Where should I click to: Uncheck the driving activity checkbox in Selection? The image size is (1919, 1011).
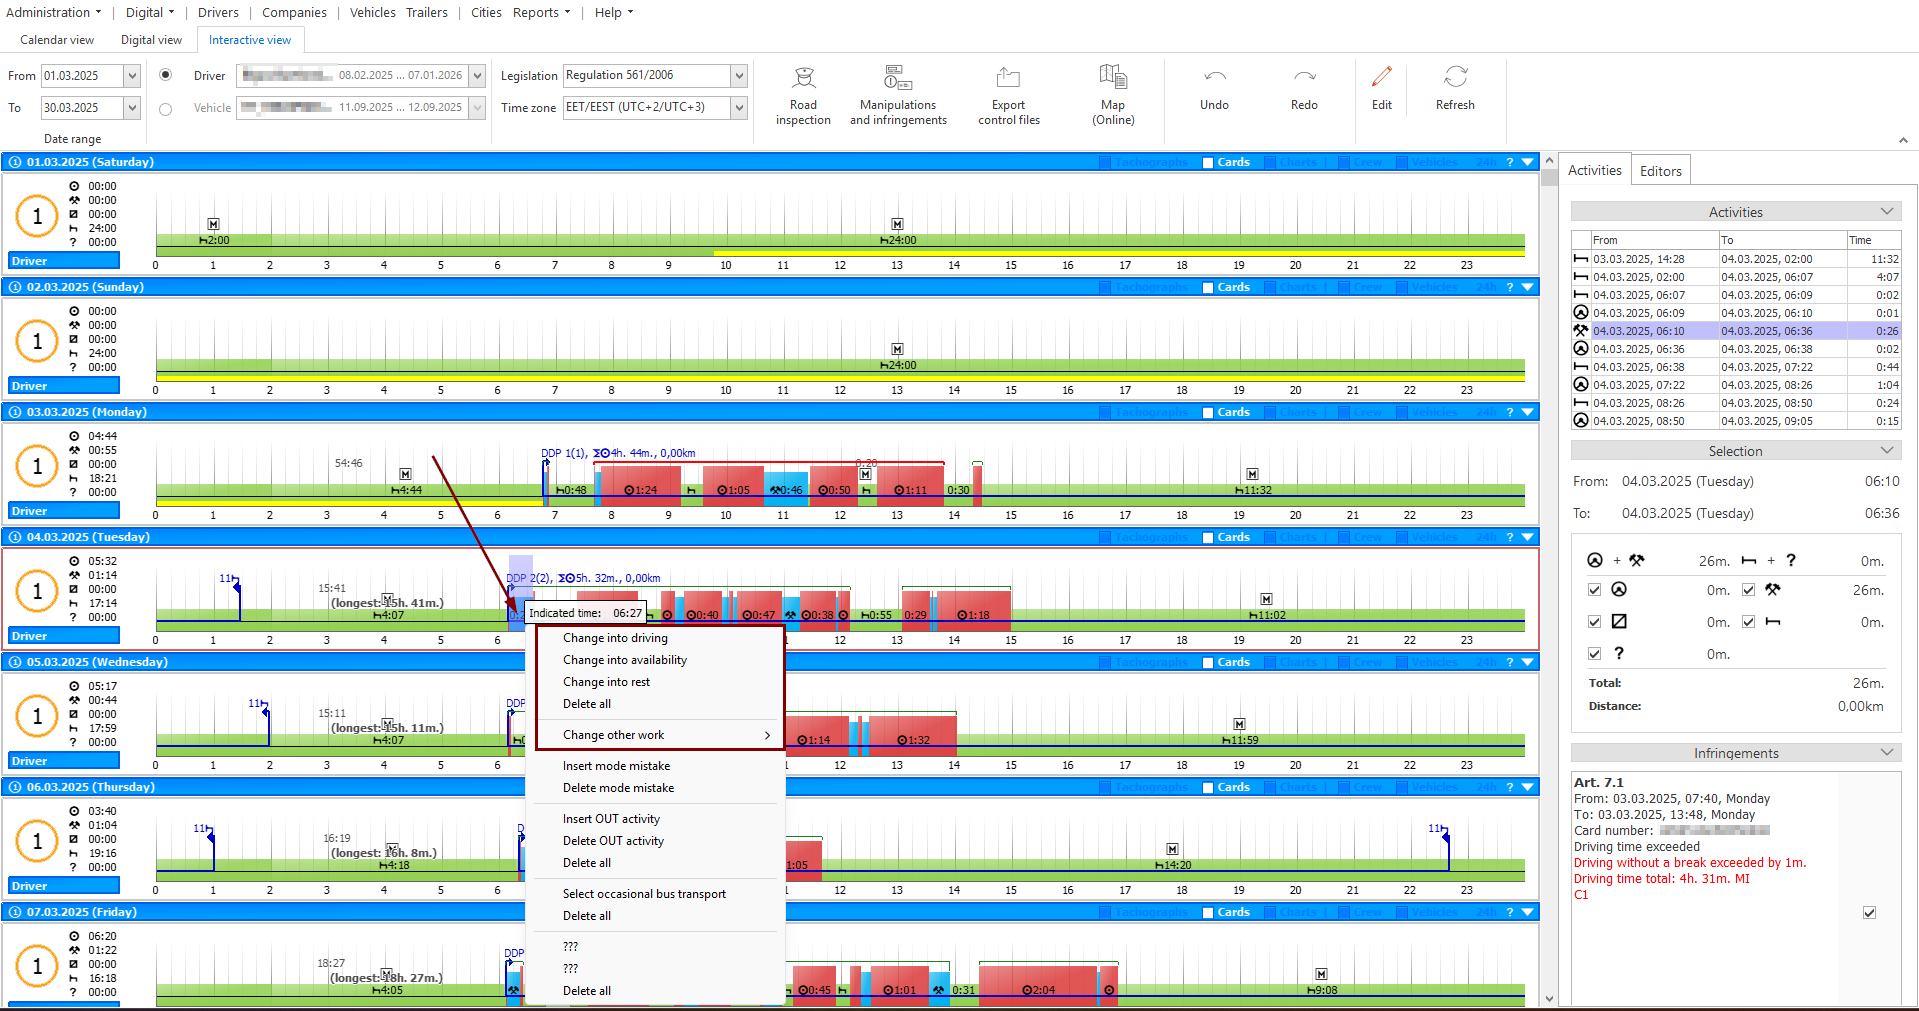(1594, 590)
